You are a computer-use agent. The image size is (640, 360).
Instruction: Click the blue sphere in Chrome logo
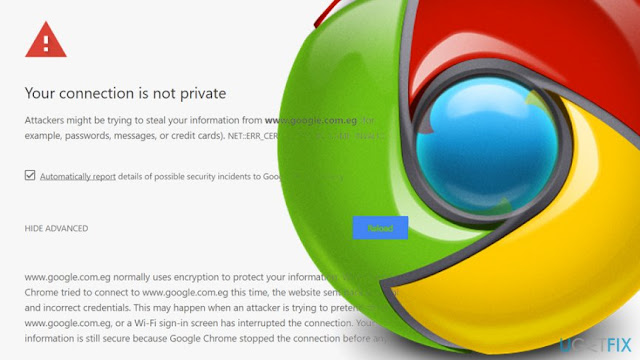click(487, 145)
